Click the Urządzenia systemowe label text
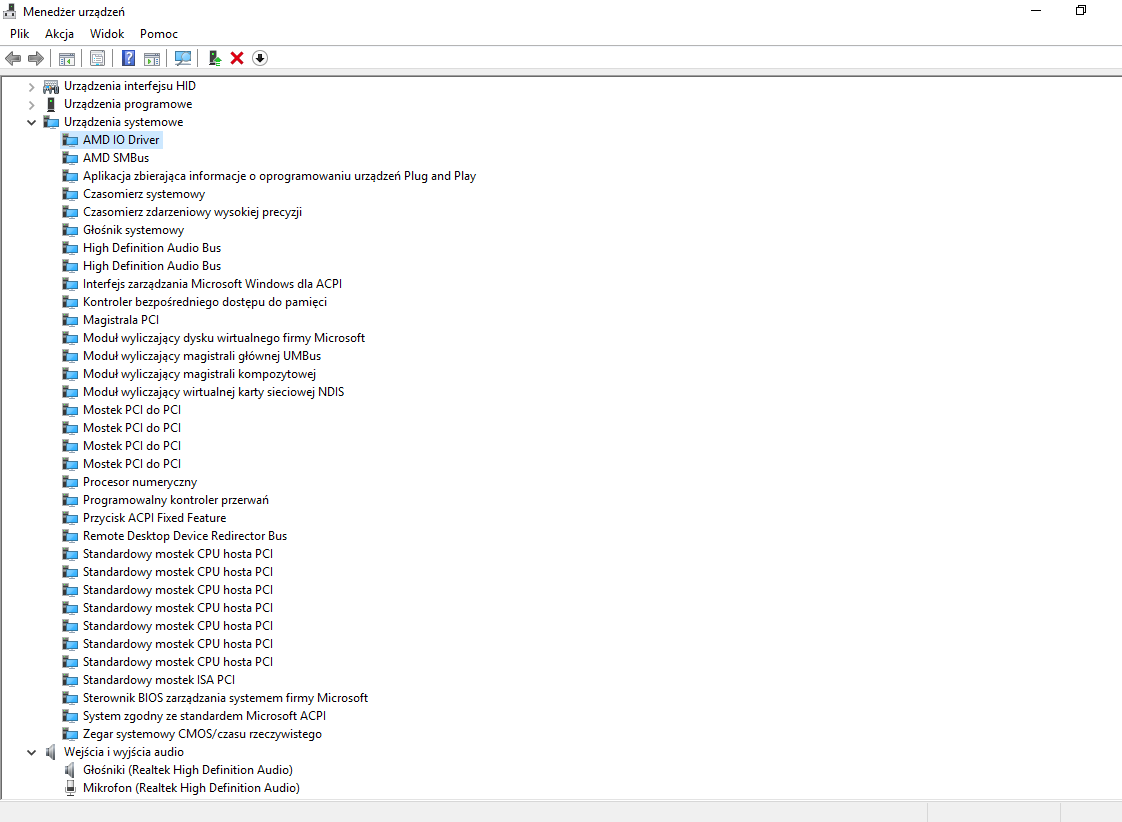 pos(123,122)
